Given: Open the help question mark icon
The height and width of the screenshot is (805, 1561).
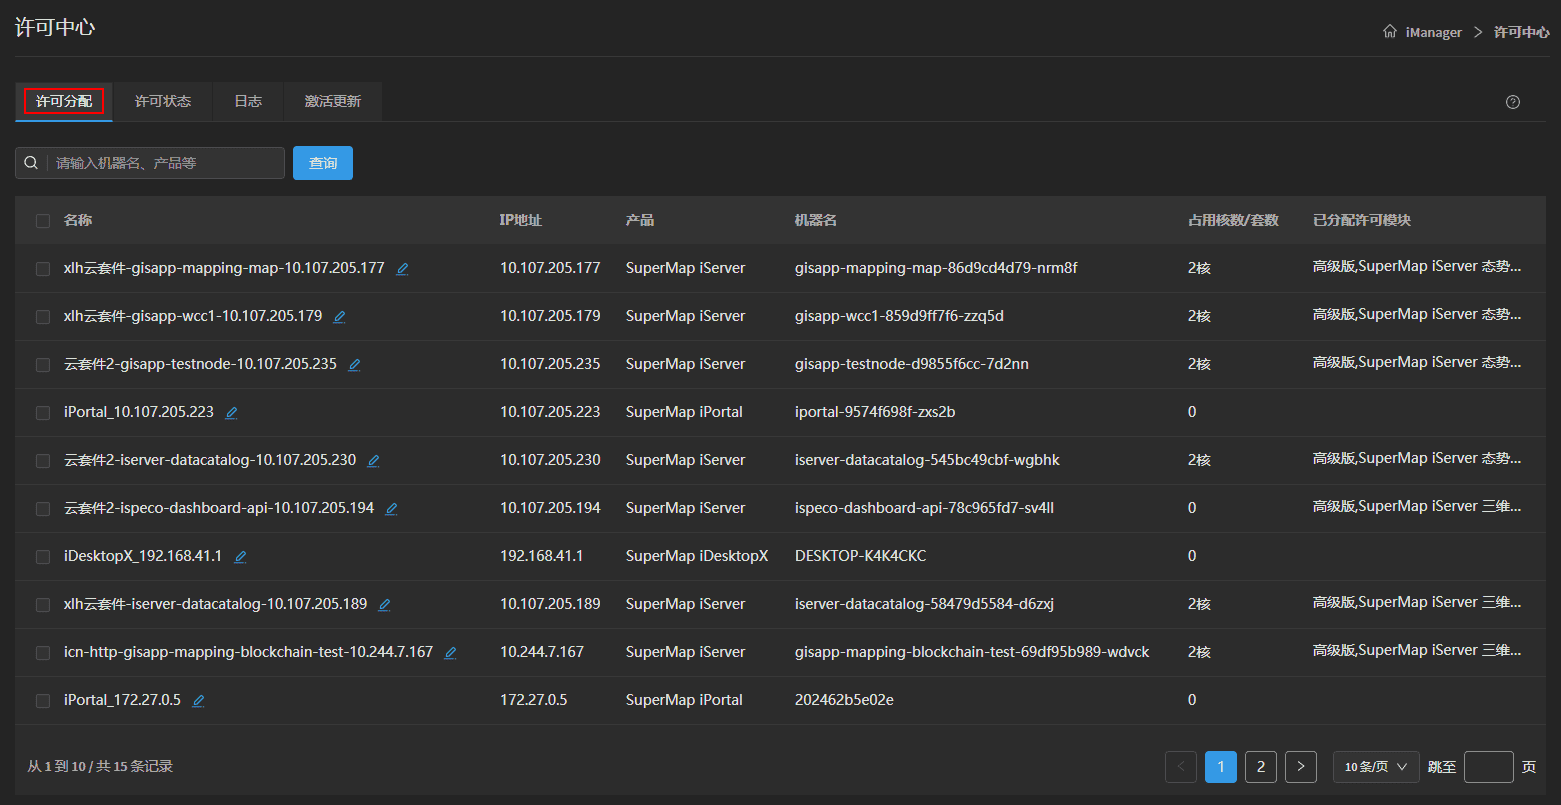Looking at the screenshot, I should [x=1512, y=102].
